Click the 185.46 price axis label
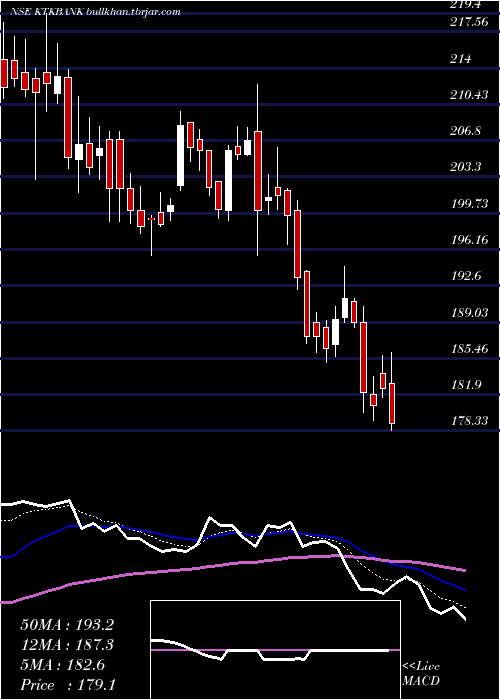The image size is (500, 700). 469,348
